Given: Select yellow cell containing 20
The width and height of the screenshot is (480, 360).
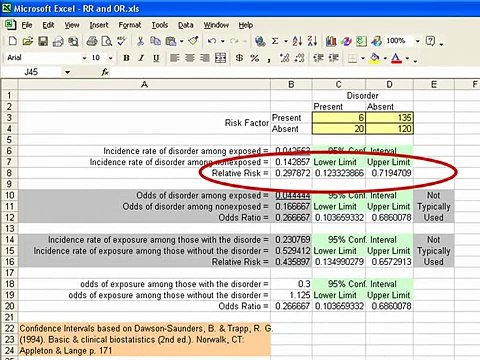Looking at the screenshot, I should click(x=339, y=129).
